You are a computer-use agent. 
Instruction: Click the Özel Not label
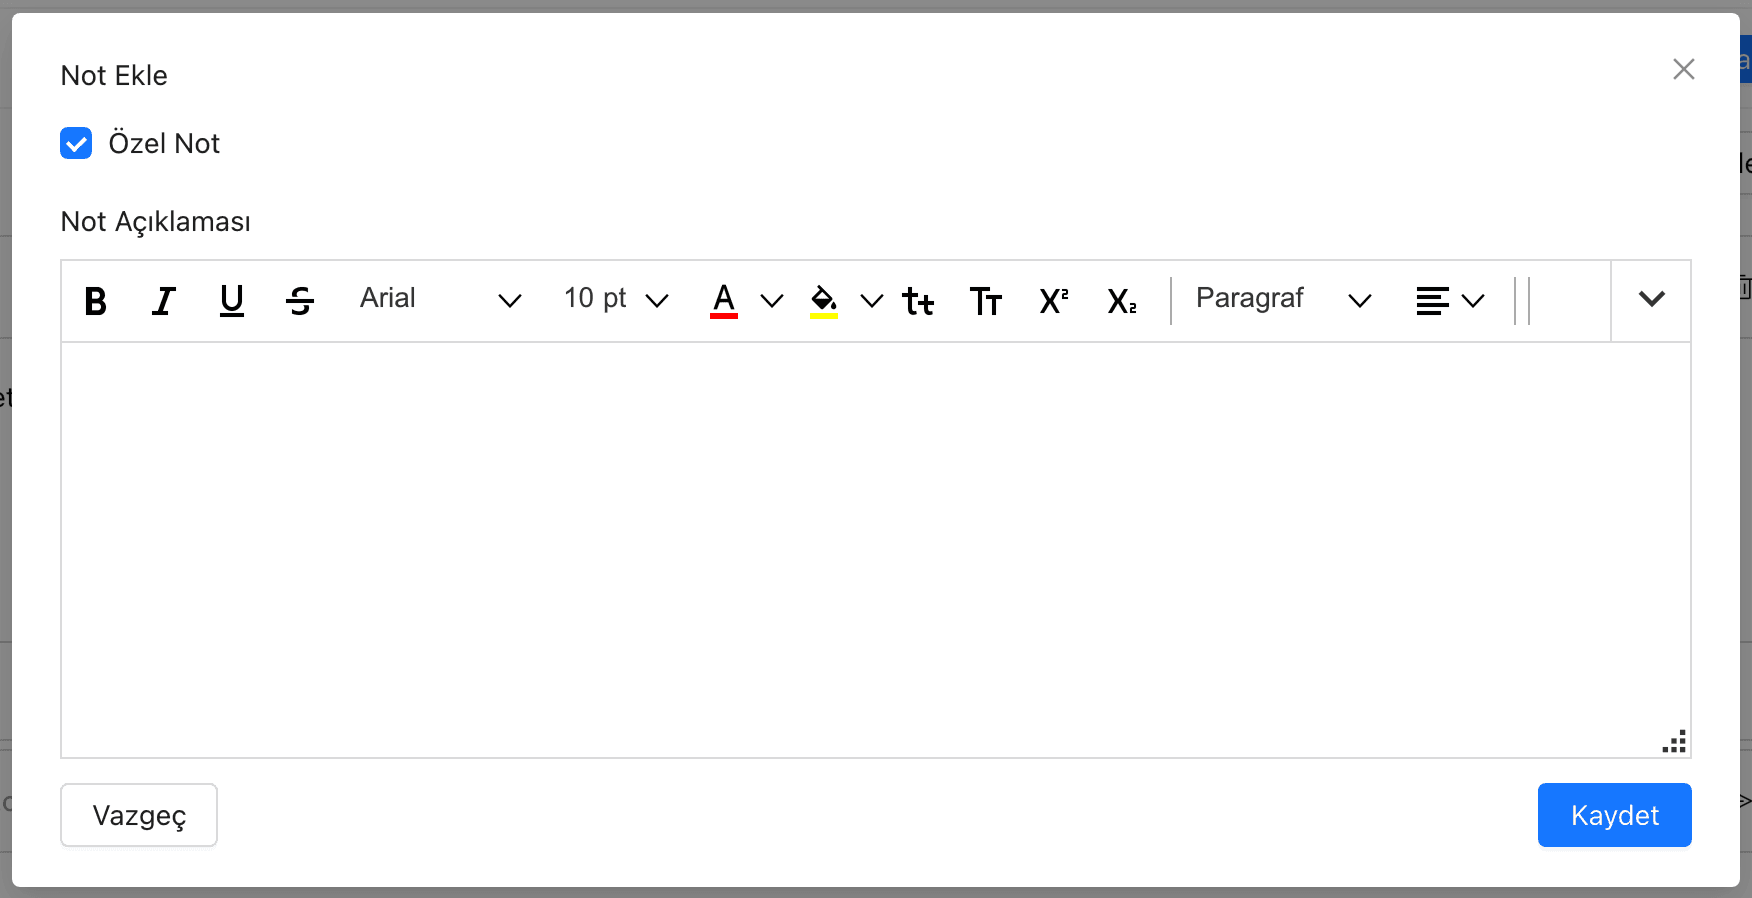[x=164, y=143]
